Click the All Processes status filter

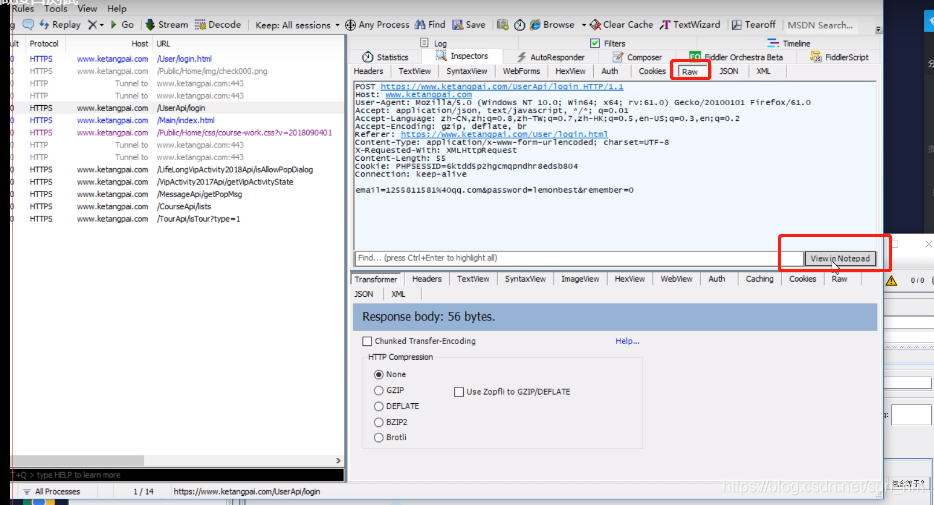tap(52, 492)
